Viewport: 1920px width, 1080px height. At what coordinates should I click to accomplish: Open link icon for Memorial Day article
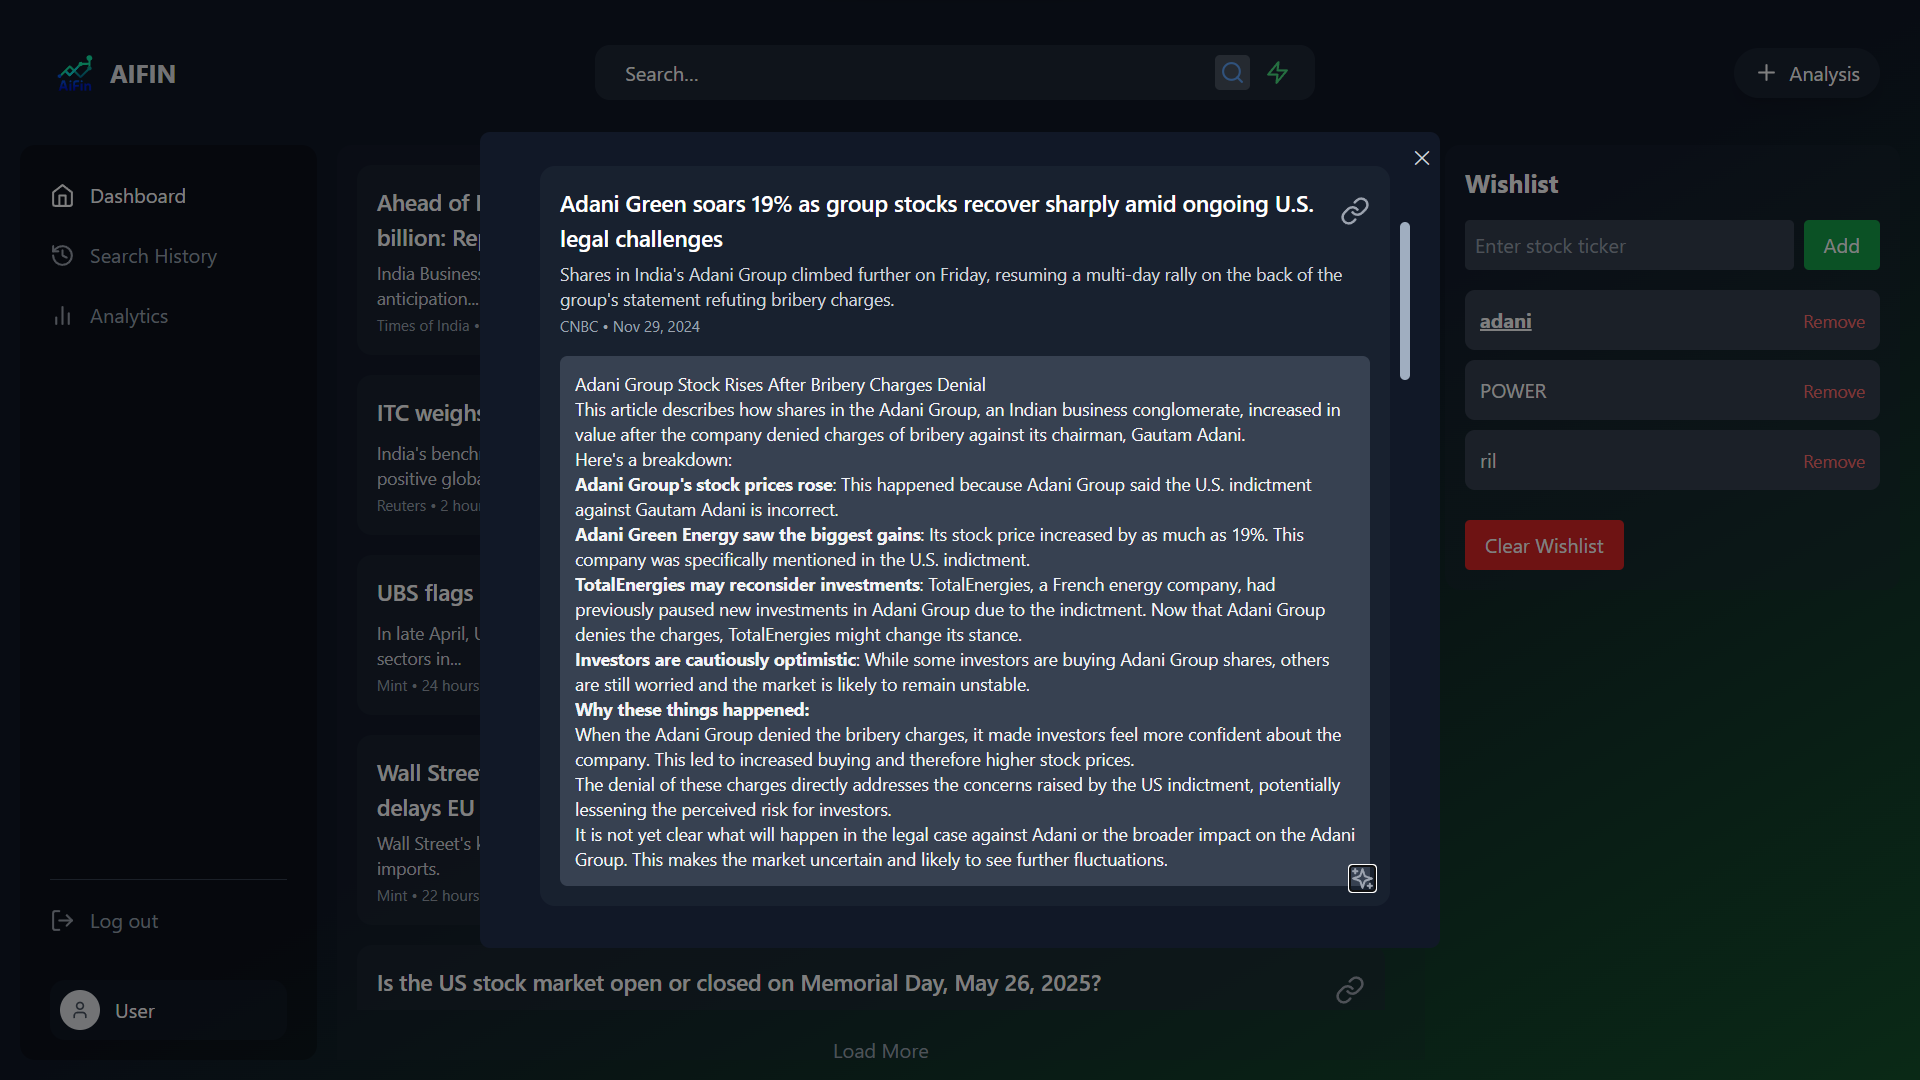tap(1350, 990)
